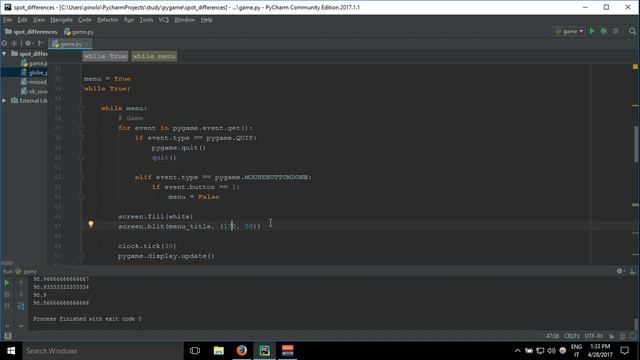Open the Tools menu
The height and width of the screenshot is (360, 640).
point(146,20)
